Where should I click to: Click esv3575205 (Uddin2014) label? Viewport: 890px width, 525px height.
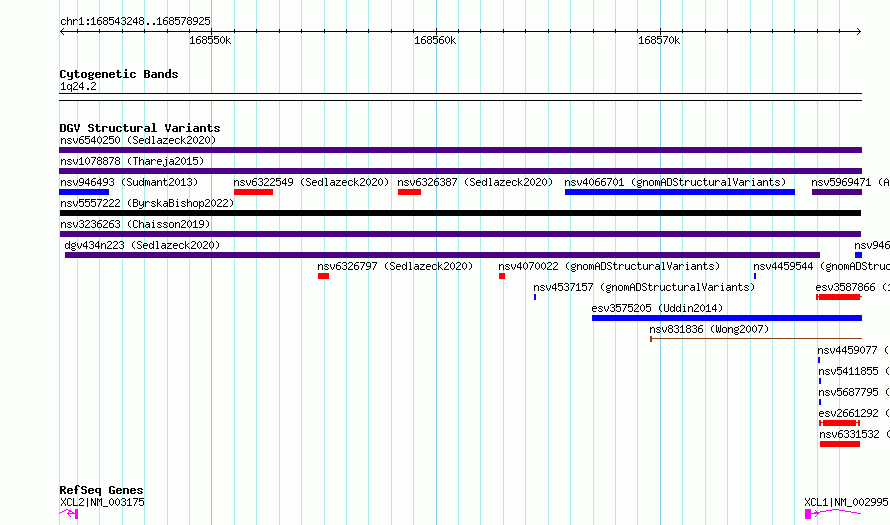pos(657,308)
